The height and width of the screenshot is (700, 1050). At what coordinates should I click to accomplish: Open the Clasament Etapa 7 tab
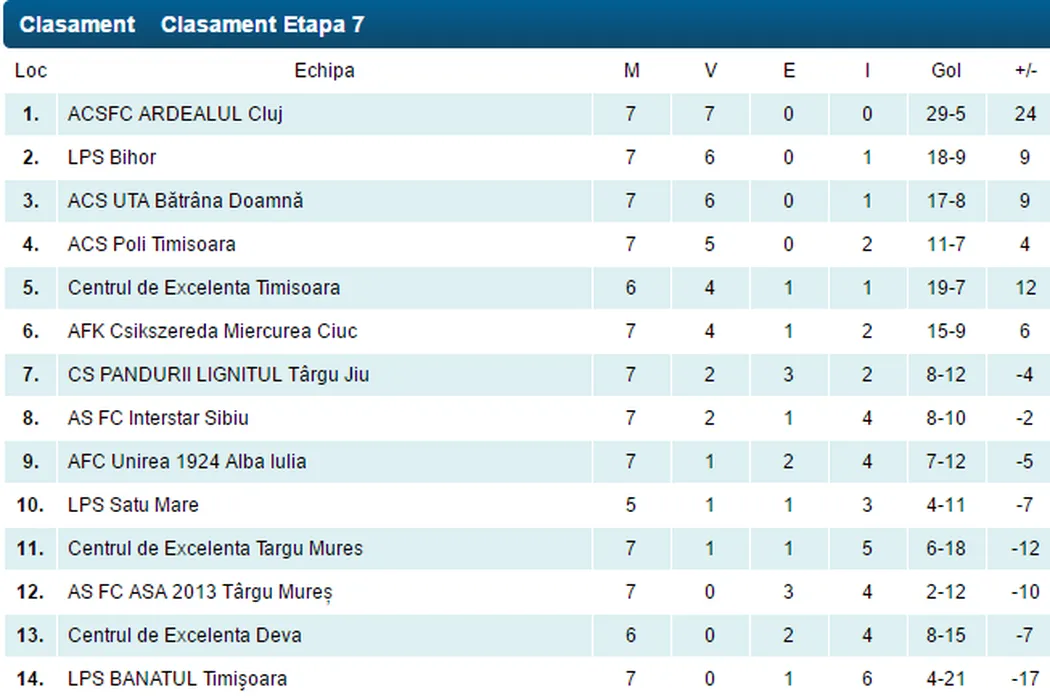[x=262, y=25]
